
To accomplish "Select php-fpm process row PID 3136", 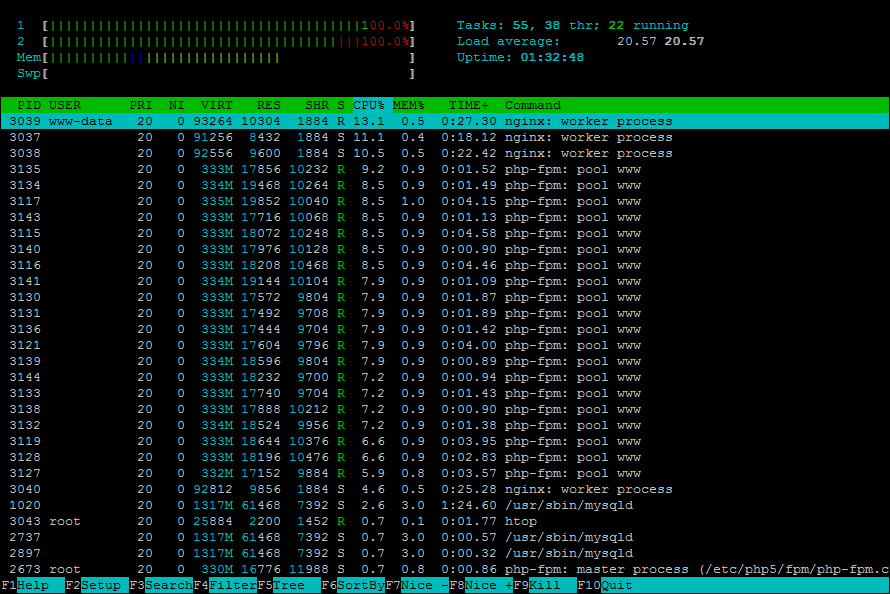I will pos(445,329).
